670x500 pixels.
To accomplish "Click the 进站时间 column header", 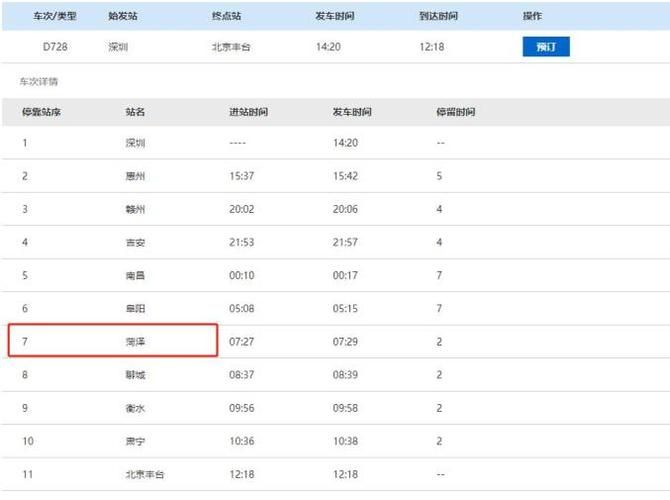I will 248,112.
